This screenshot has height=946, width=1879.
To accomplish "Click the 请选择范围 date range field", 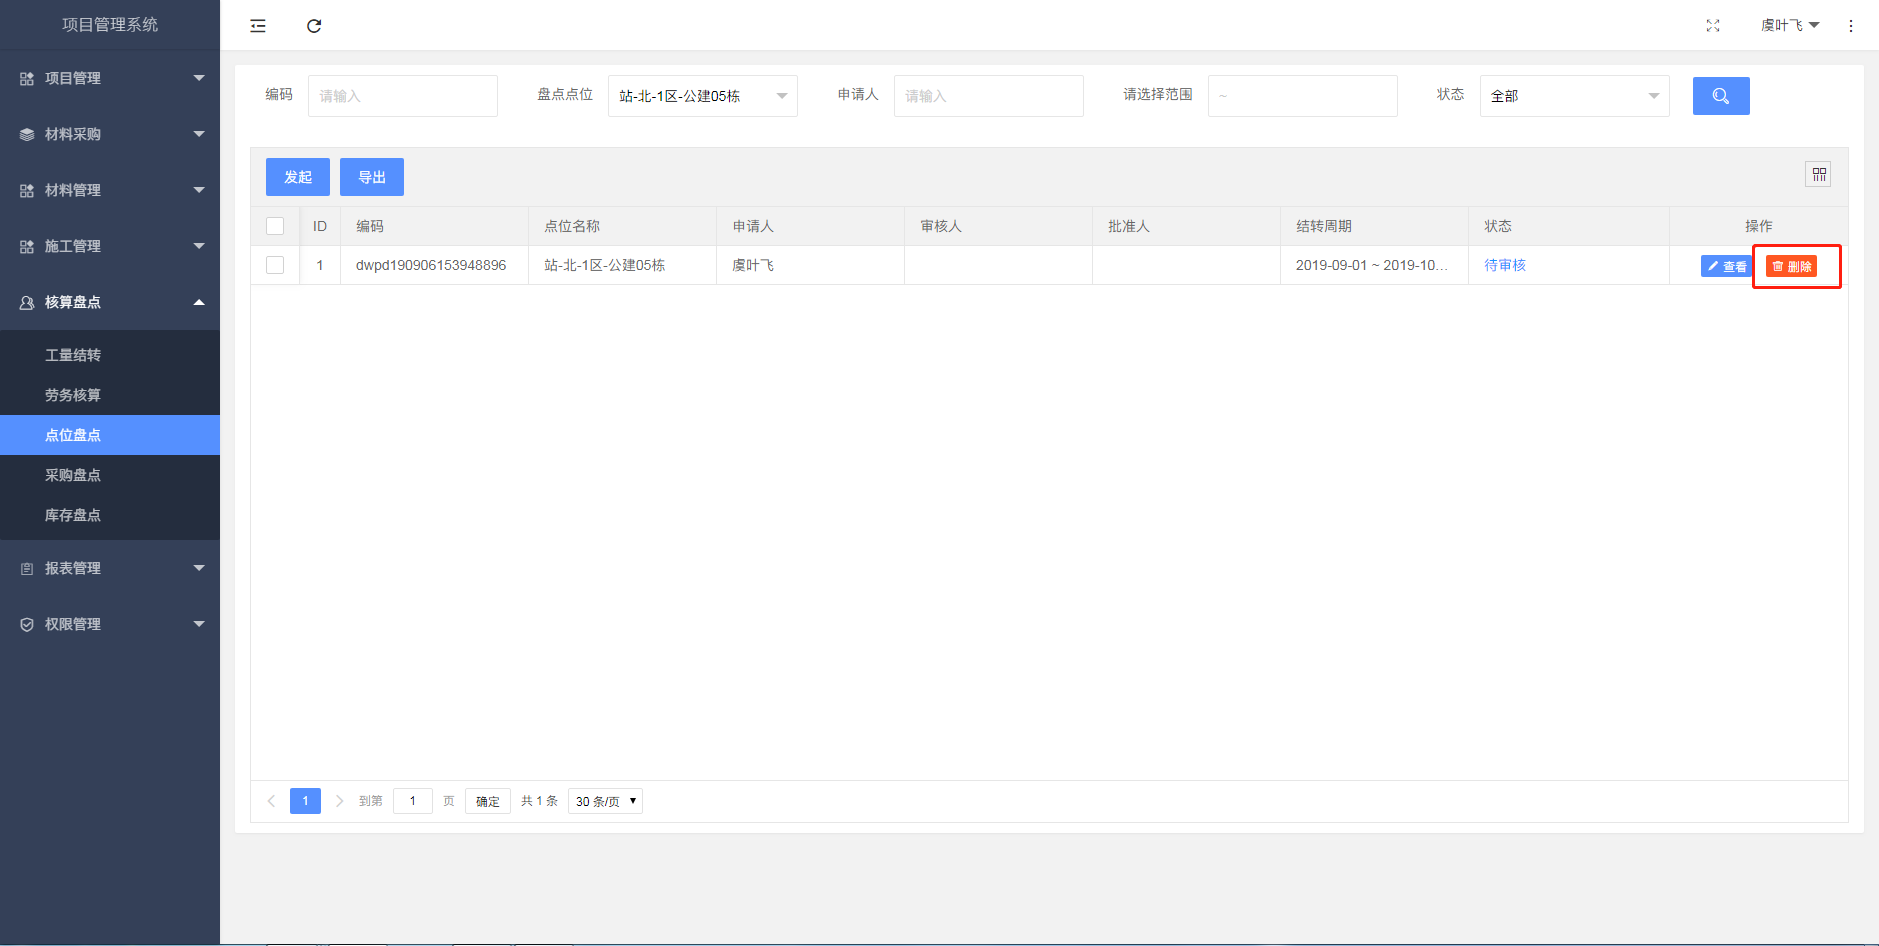I will tap(1303, 96).
